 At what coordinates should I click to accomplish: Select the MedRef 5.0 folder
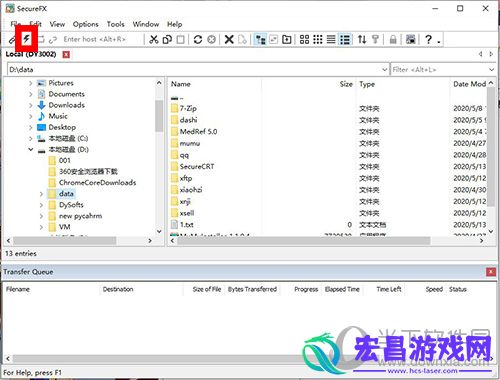pyautogui.click(x=198, y=132)
